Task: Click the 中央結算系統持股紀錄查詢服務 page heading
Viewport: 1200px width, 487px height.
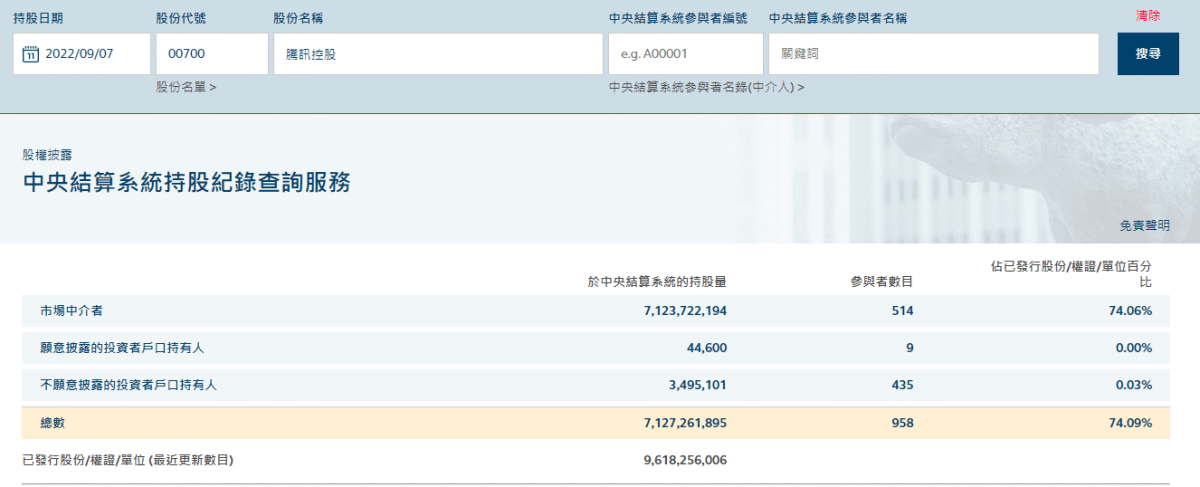Action: 186,182
